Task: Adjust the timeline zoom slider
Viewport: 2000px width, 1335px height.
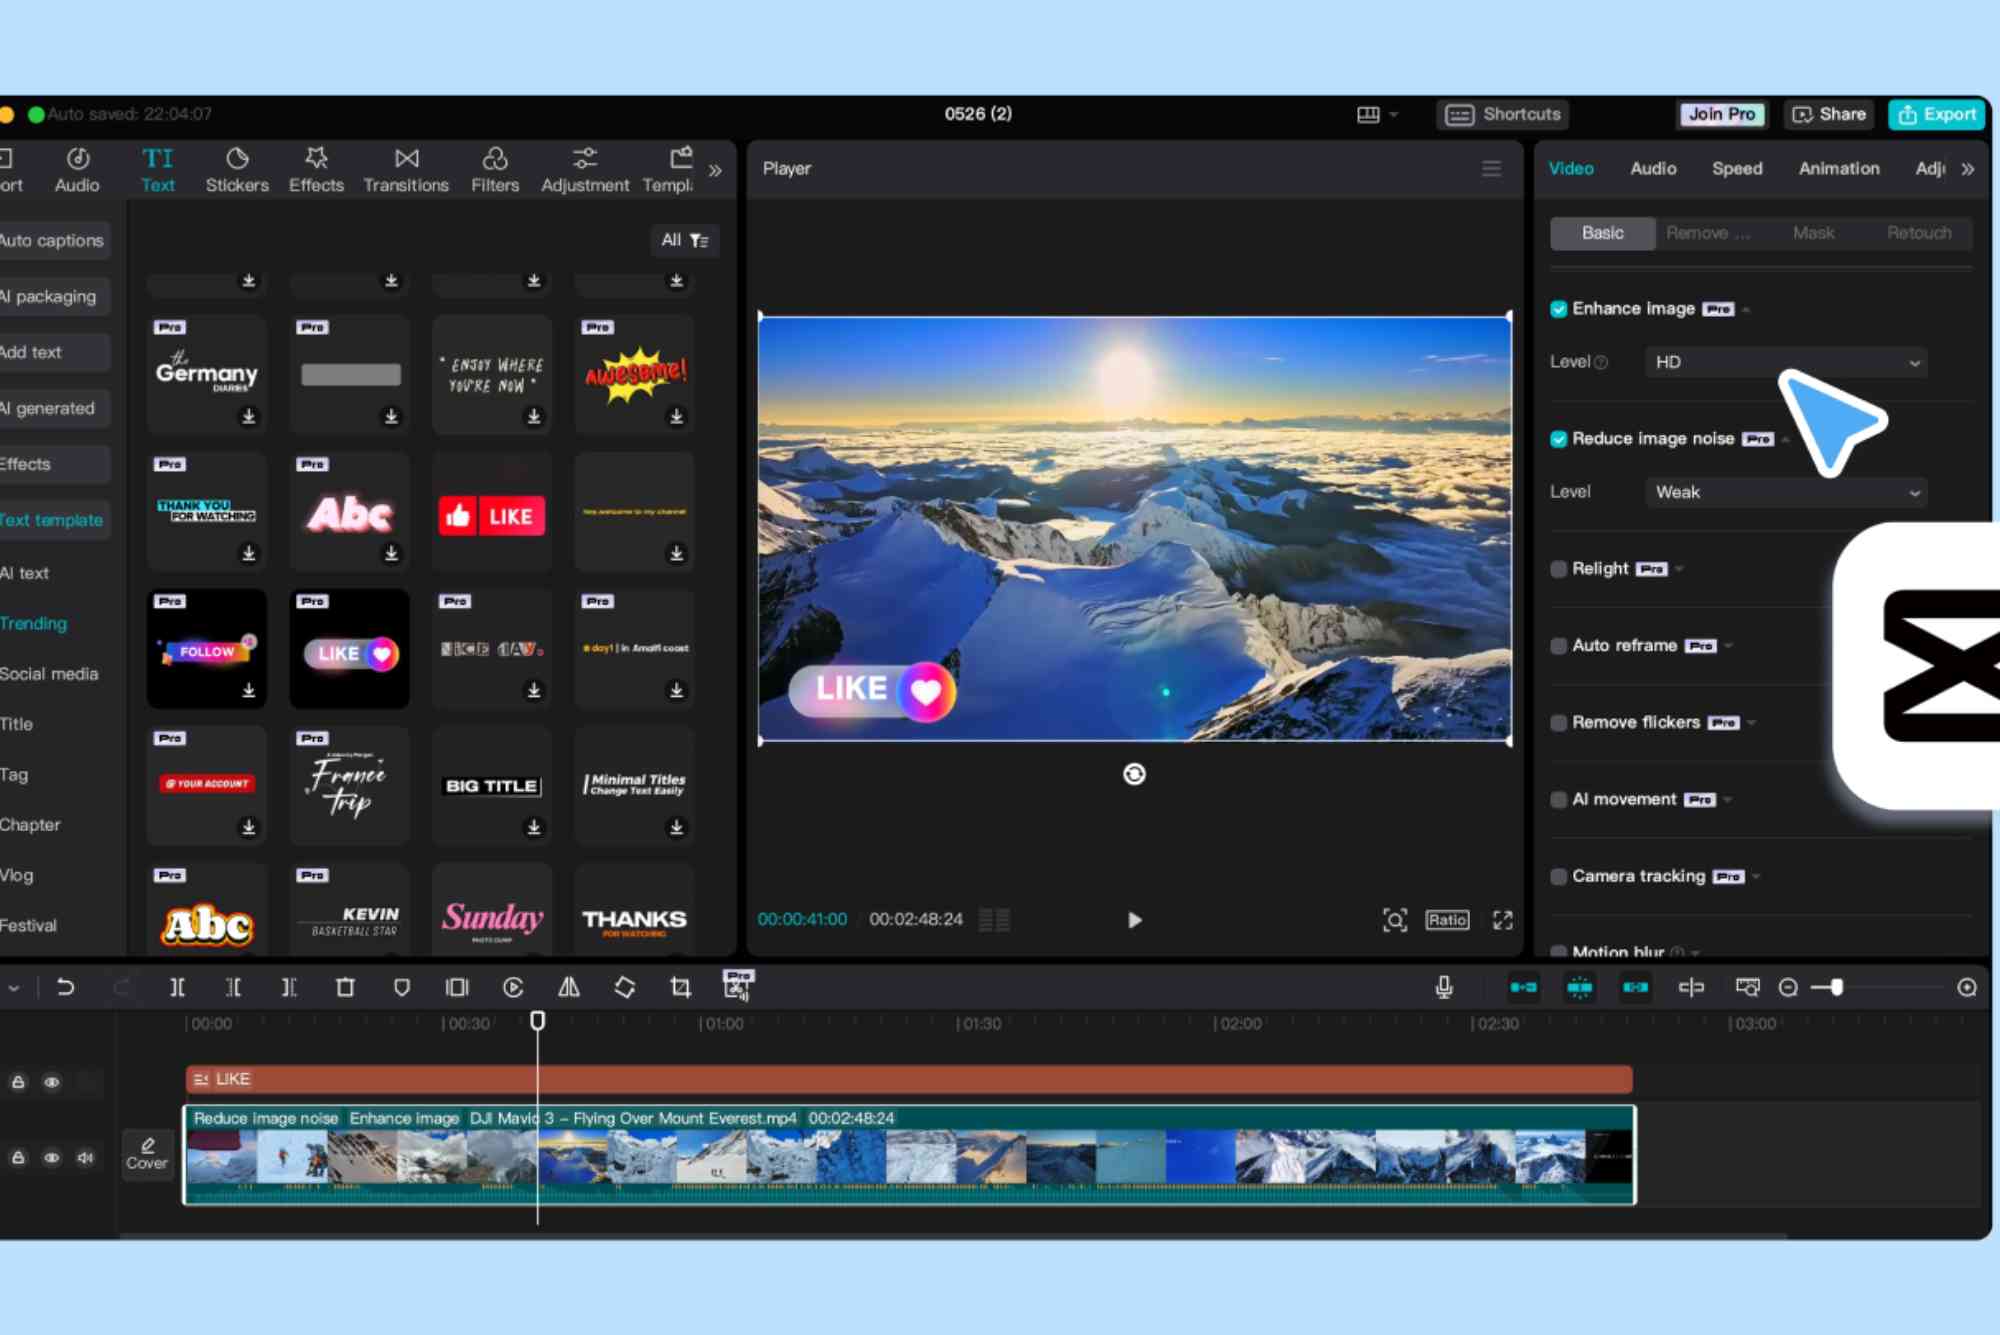Action: [x=1836, y=988]
